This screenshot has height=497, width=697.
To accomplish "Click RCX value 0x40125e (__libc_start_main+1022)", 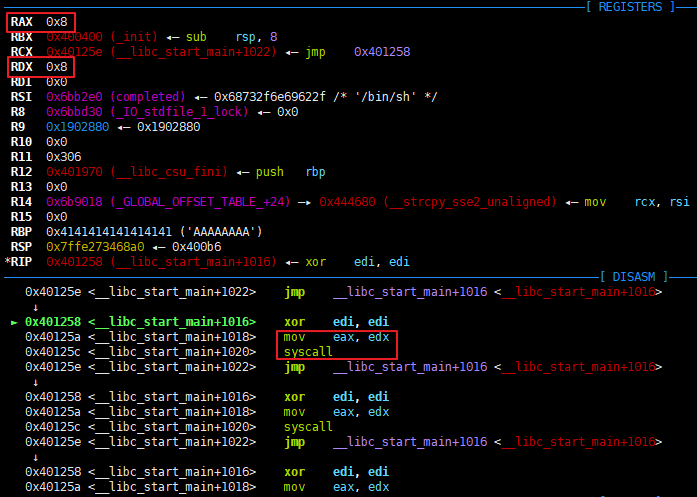I will click(161, 52).
